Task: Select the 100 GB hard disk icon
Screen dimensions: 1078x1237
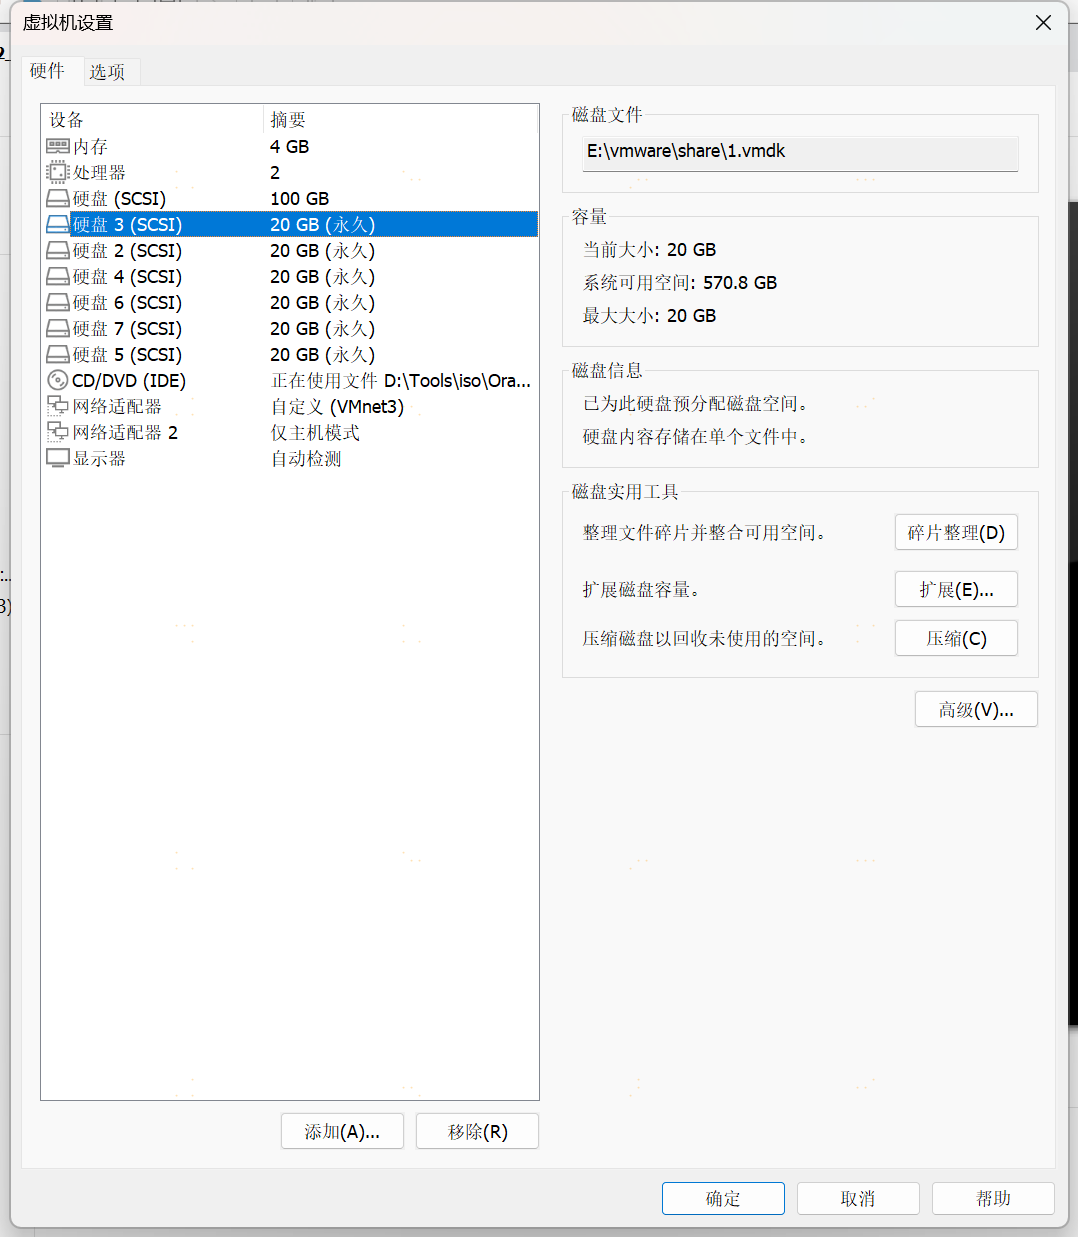Action: (x=58, y=199)
